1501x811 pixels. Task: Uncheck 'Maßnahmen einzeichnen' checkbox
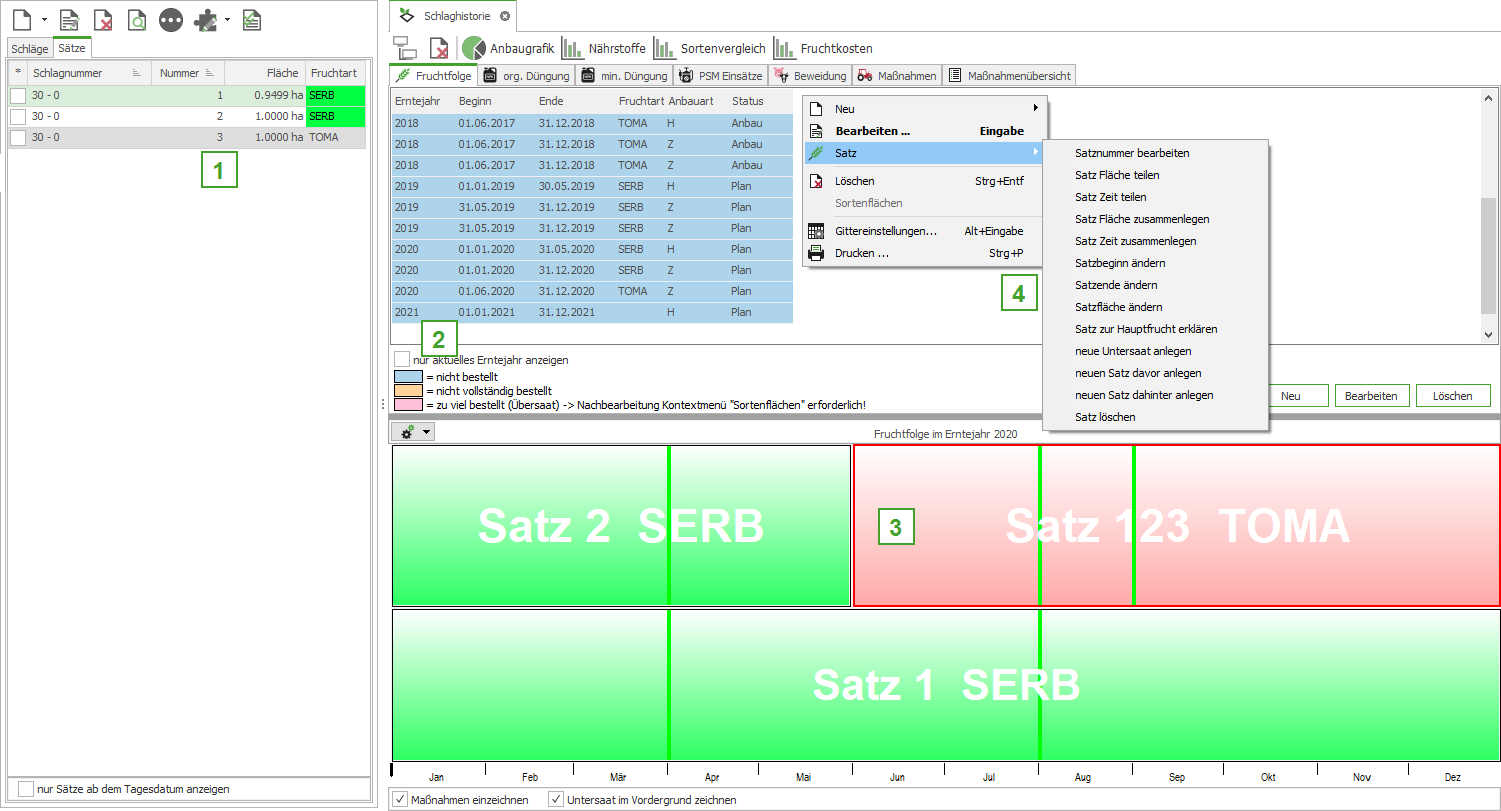tap(400, 800)
